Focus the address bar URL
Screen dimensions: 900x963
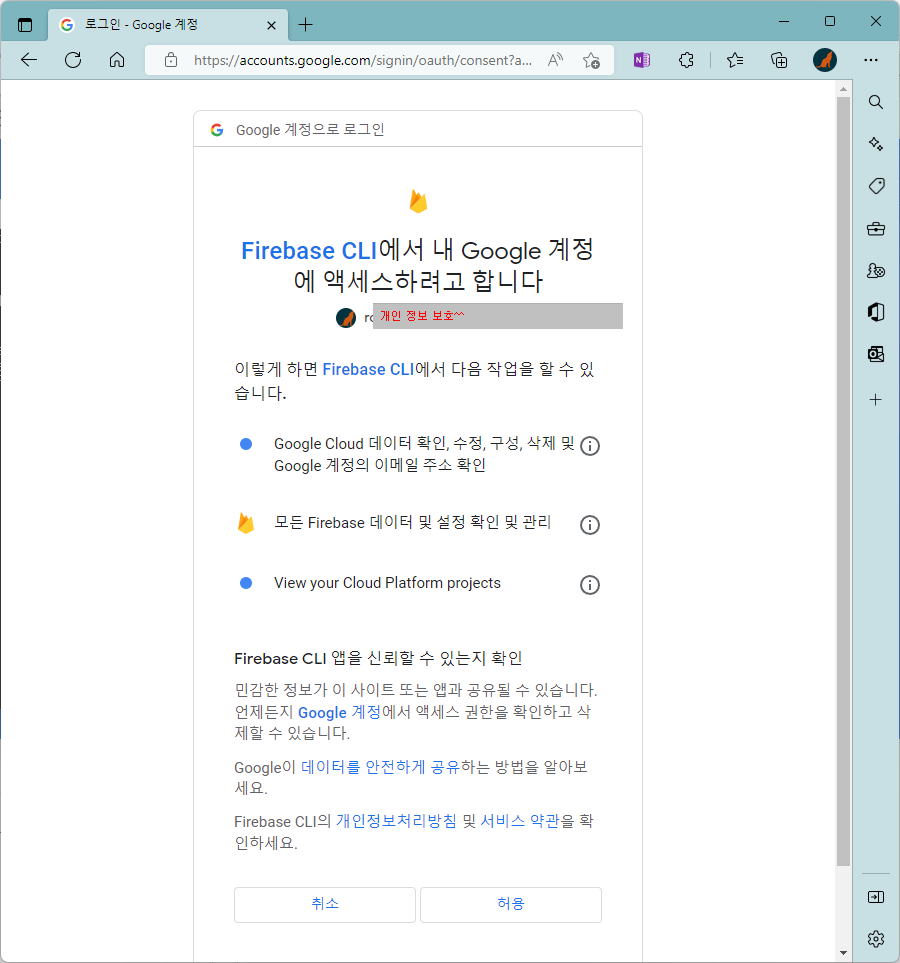(362, 60)
